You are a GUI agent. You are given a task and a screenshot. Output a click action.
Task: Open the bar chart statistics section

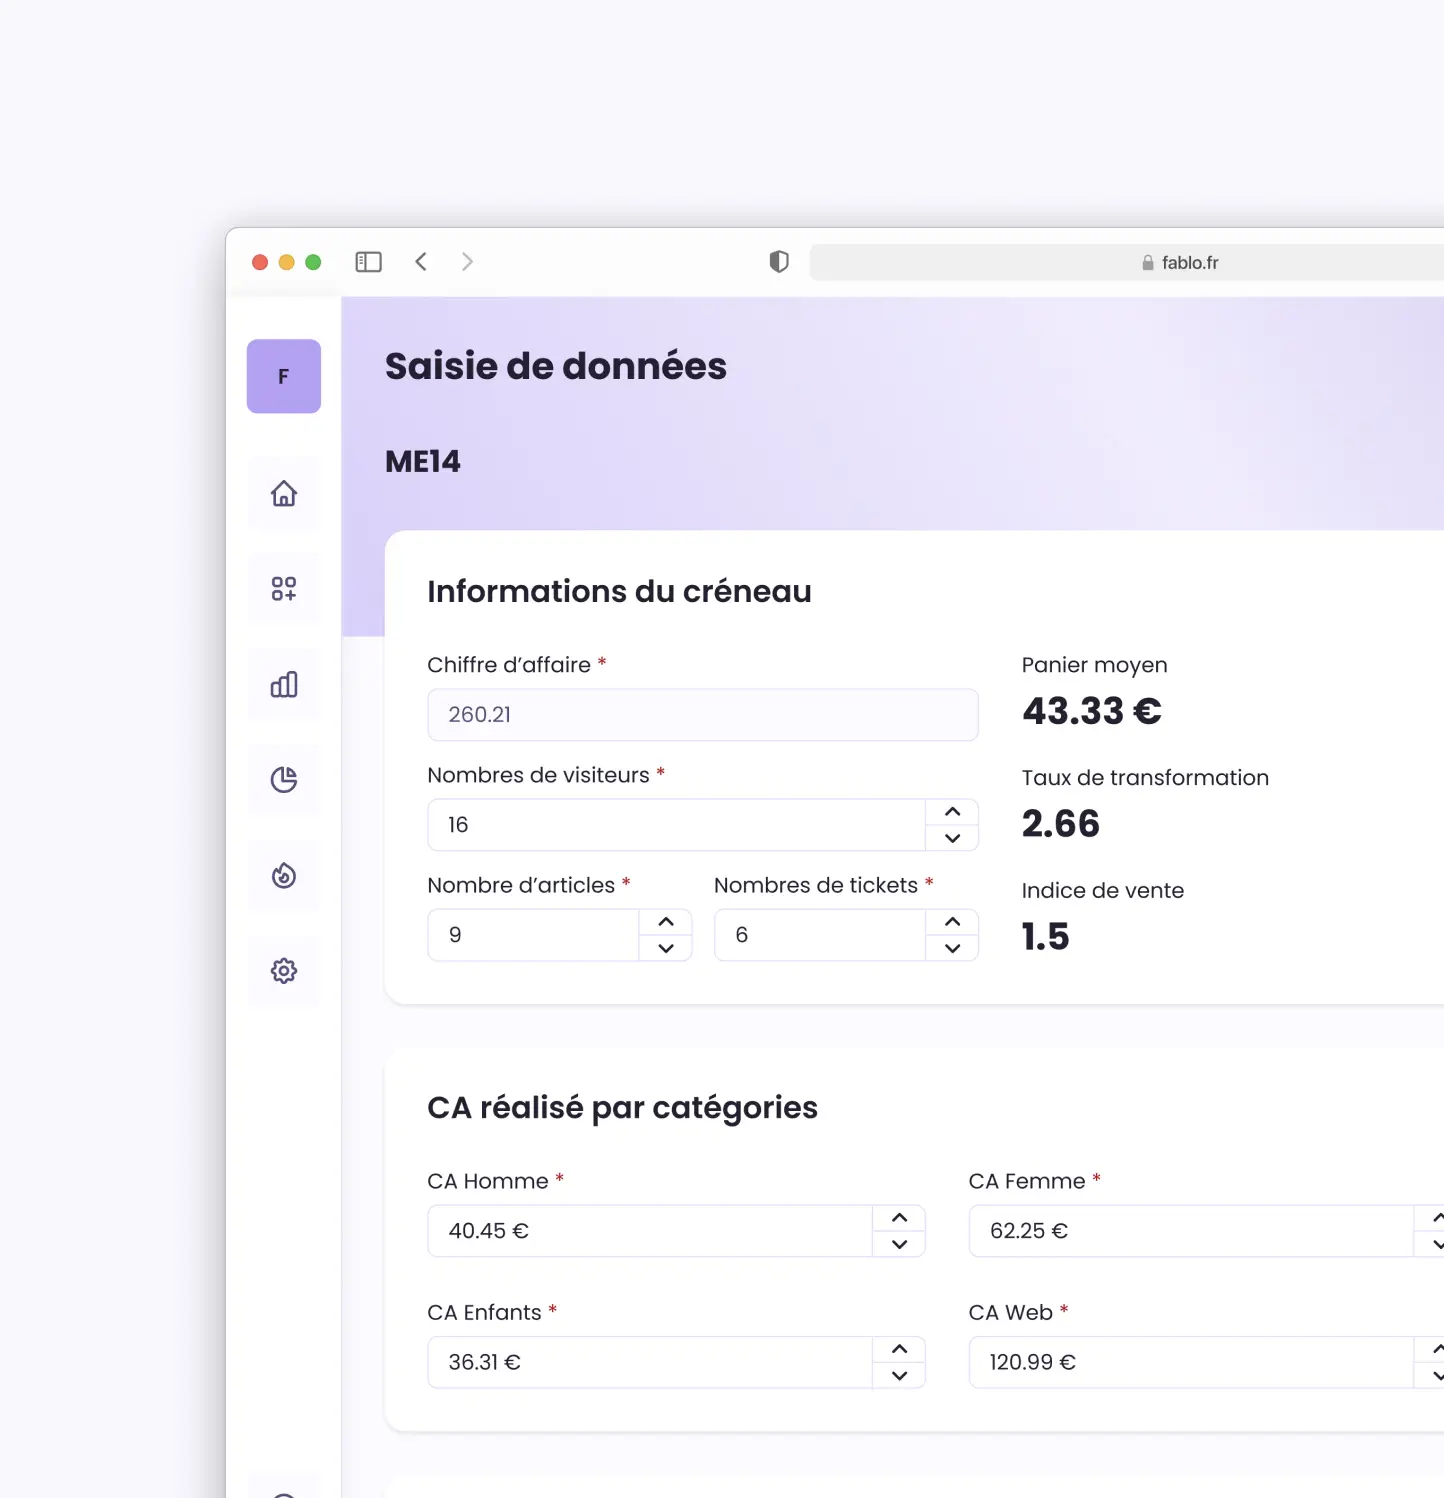point(284,684)
